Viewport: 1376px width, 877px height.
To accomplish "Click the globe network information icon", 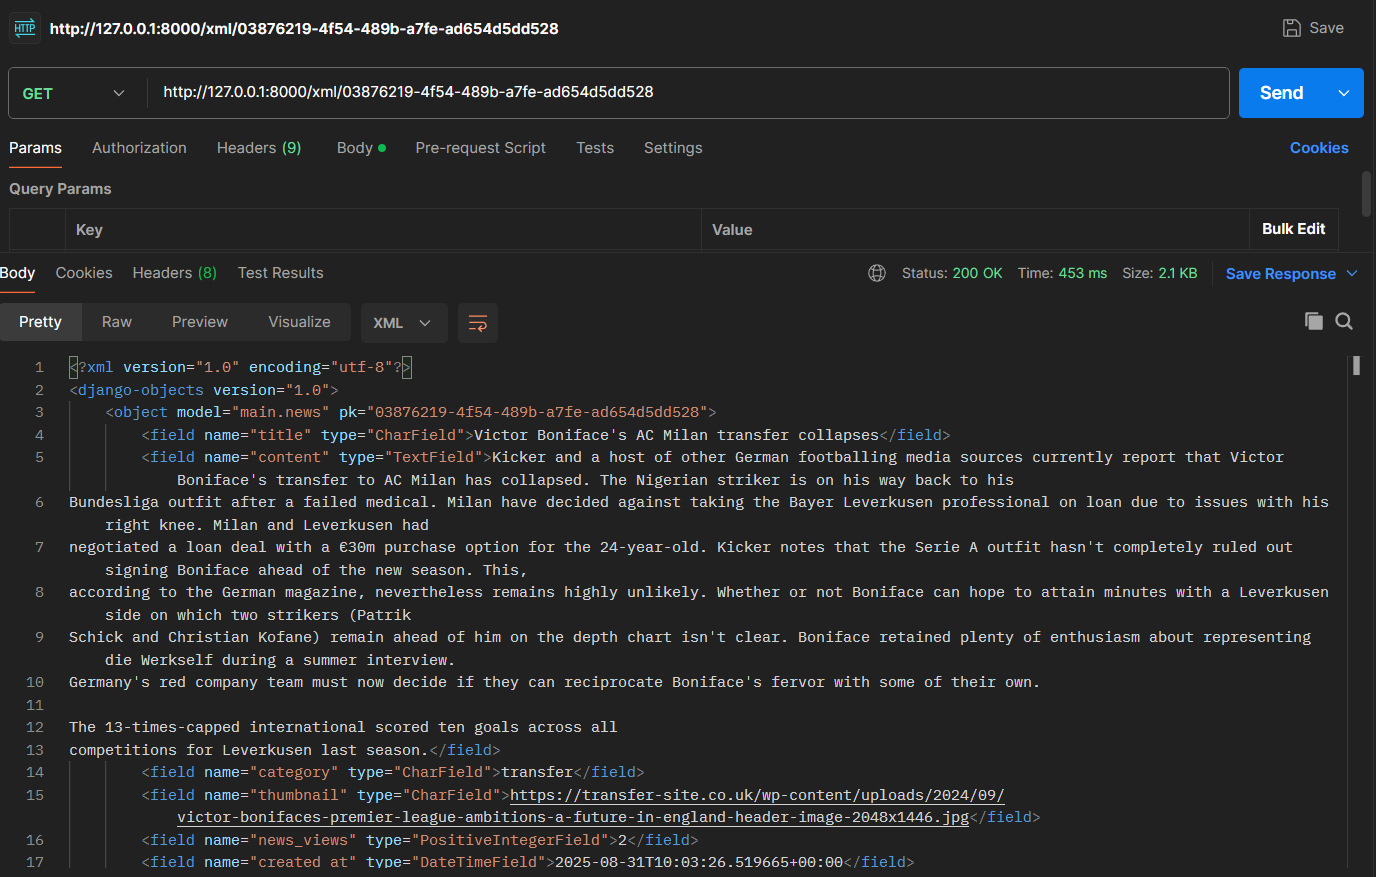I will click(x=877, y=273).
